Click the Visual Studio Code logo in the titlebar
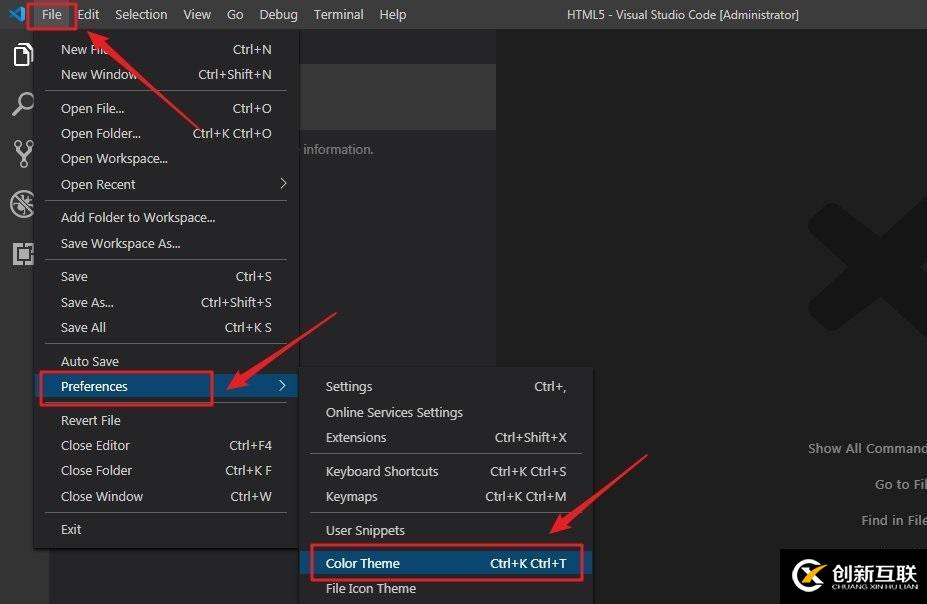The height and width of the screenshot is (604, 927). coord(13,14)
